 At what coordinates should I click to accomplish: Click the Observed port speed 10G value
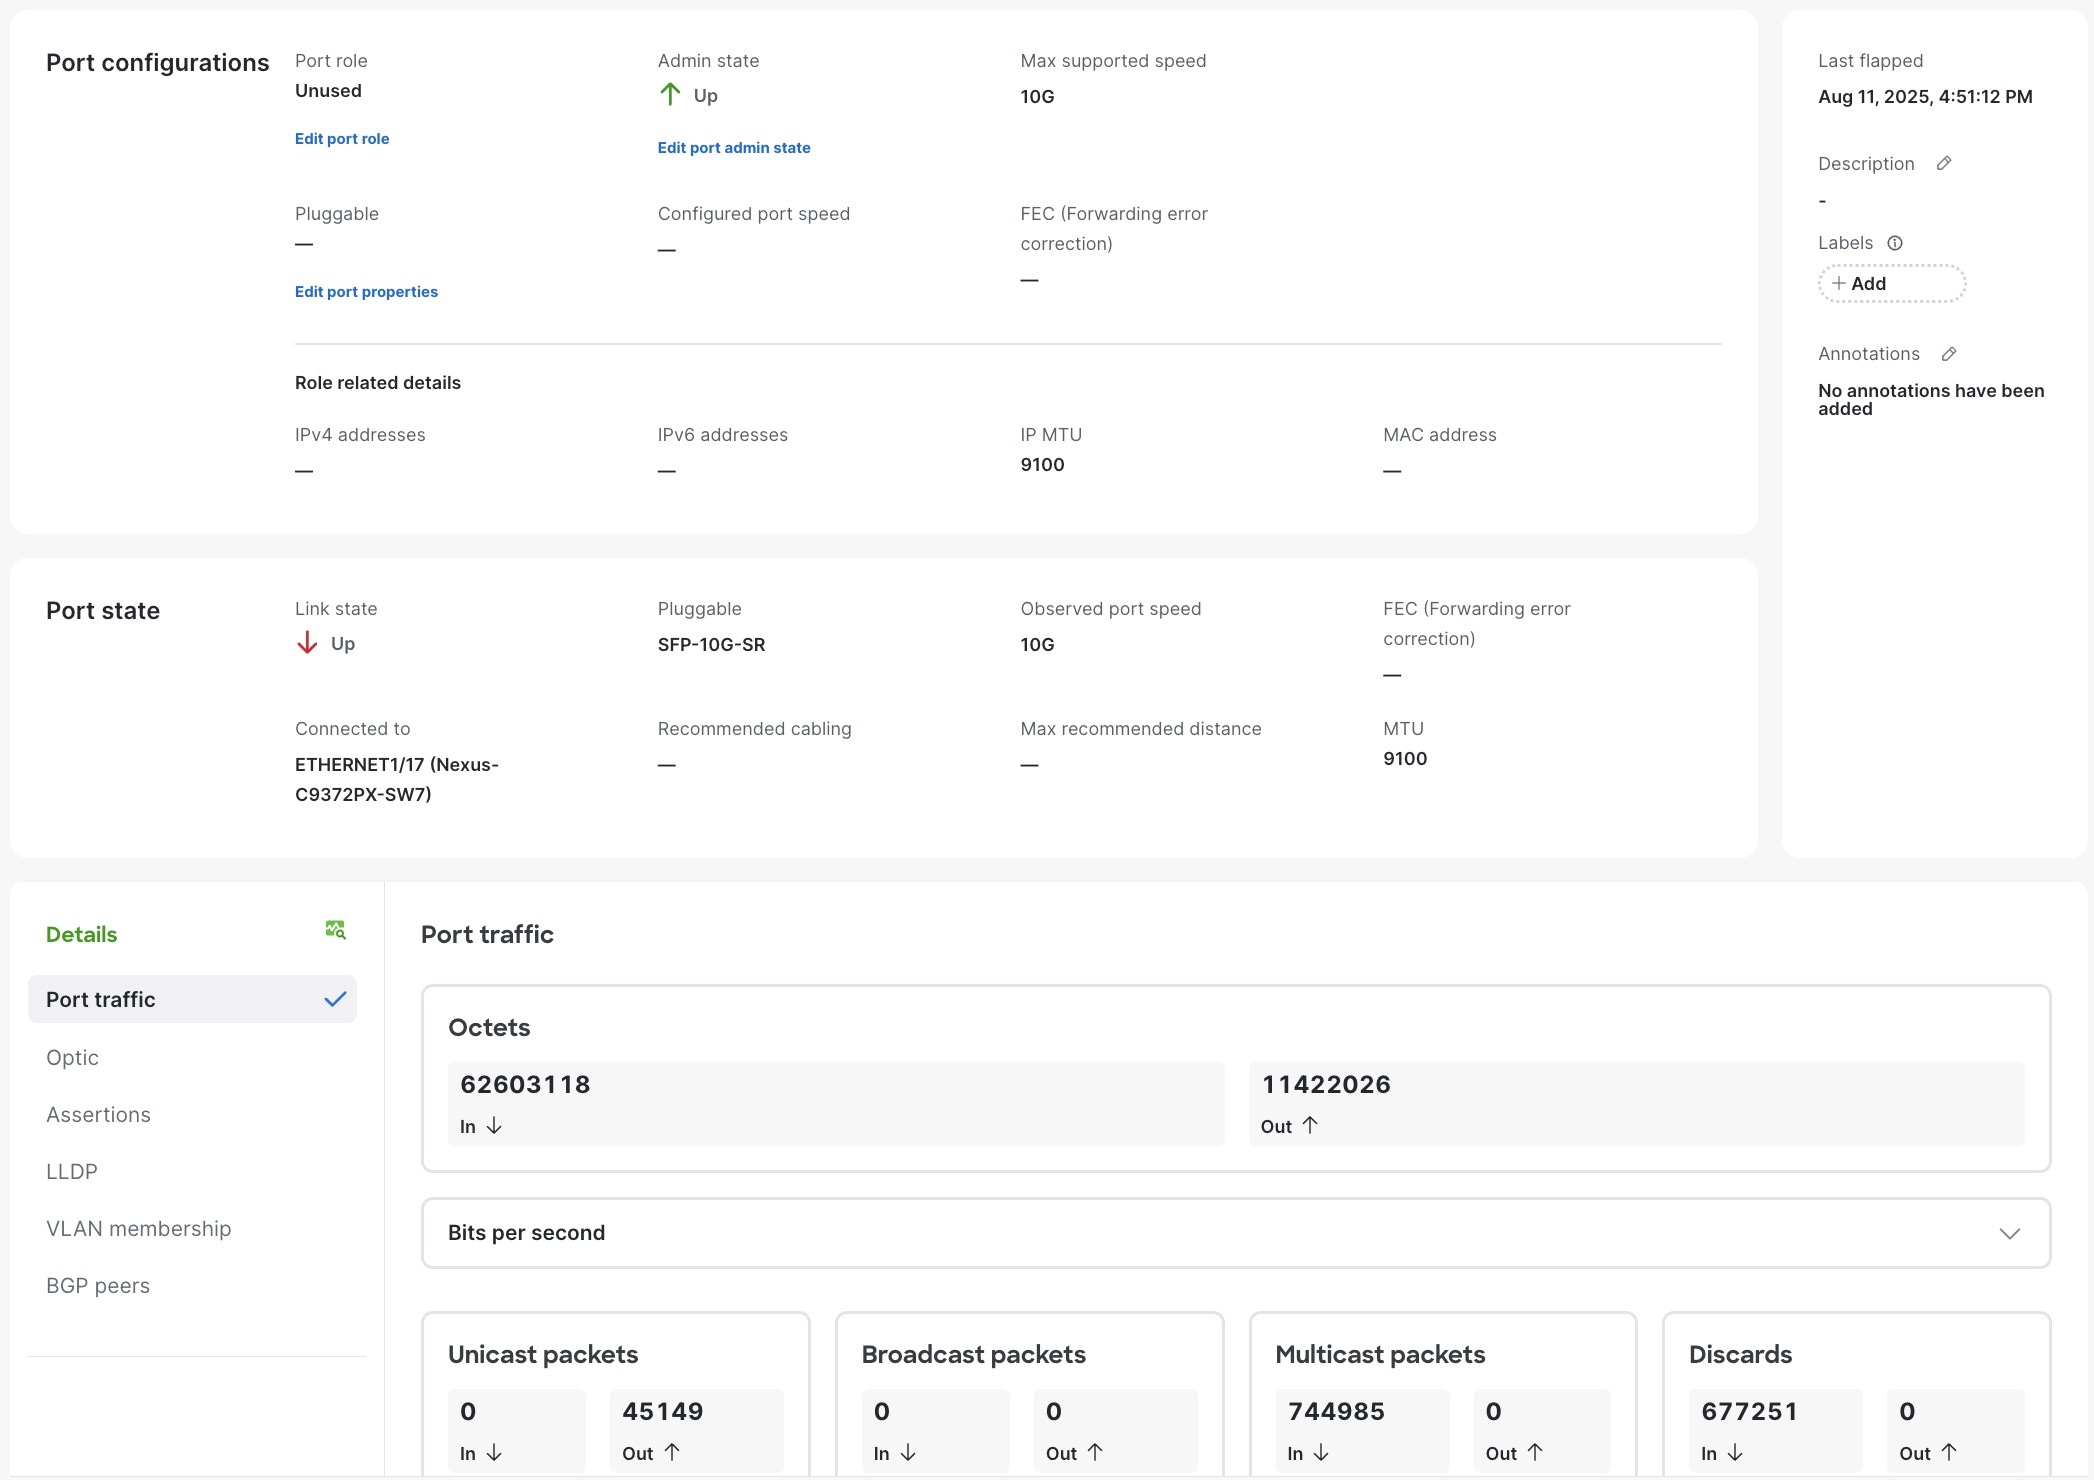1037,645
